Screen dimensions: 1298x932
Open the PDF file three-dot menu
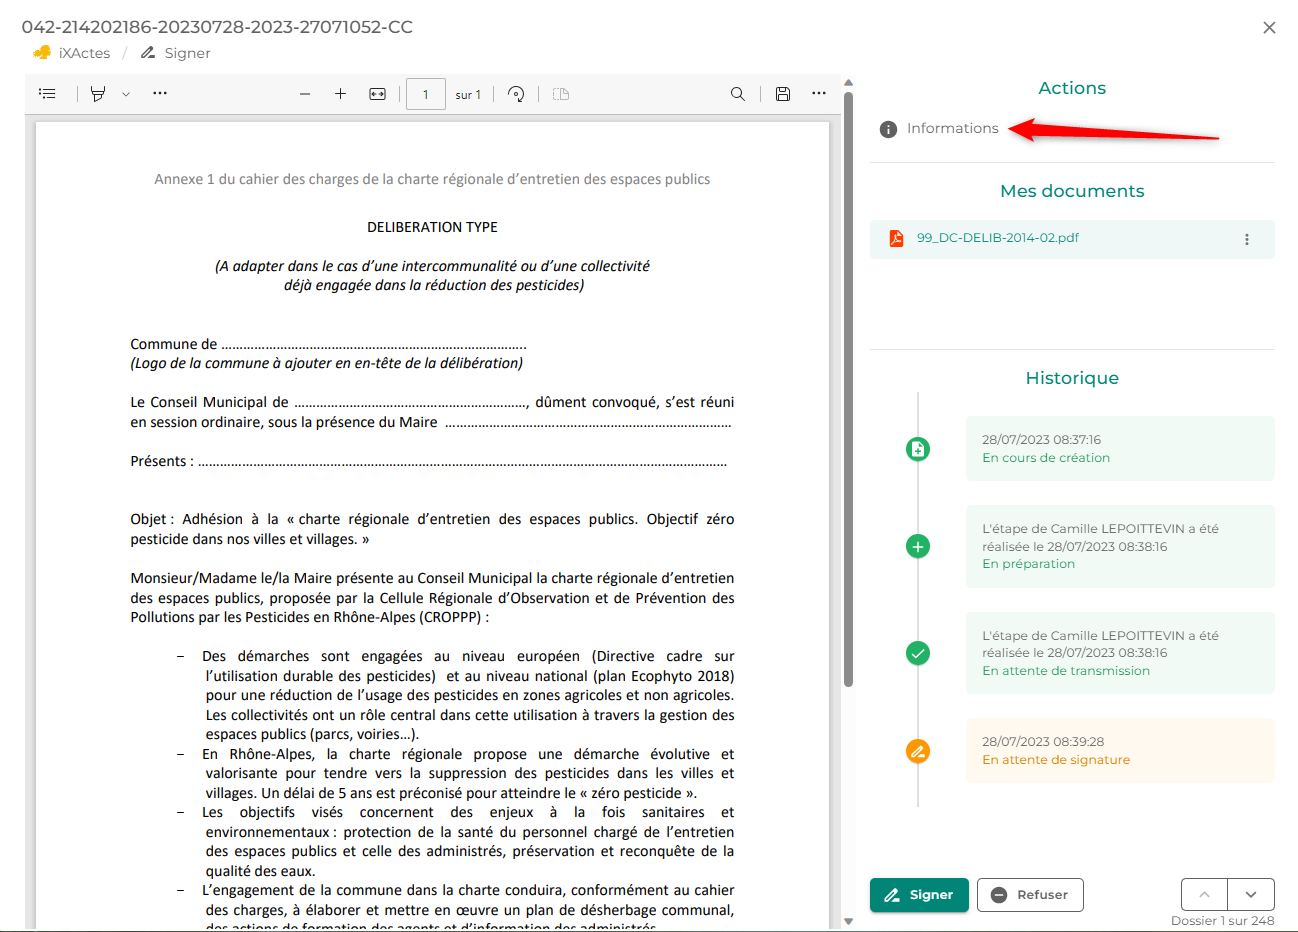[1247, 239]
